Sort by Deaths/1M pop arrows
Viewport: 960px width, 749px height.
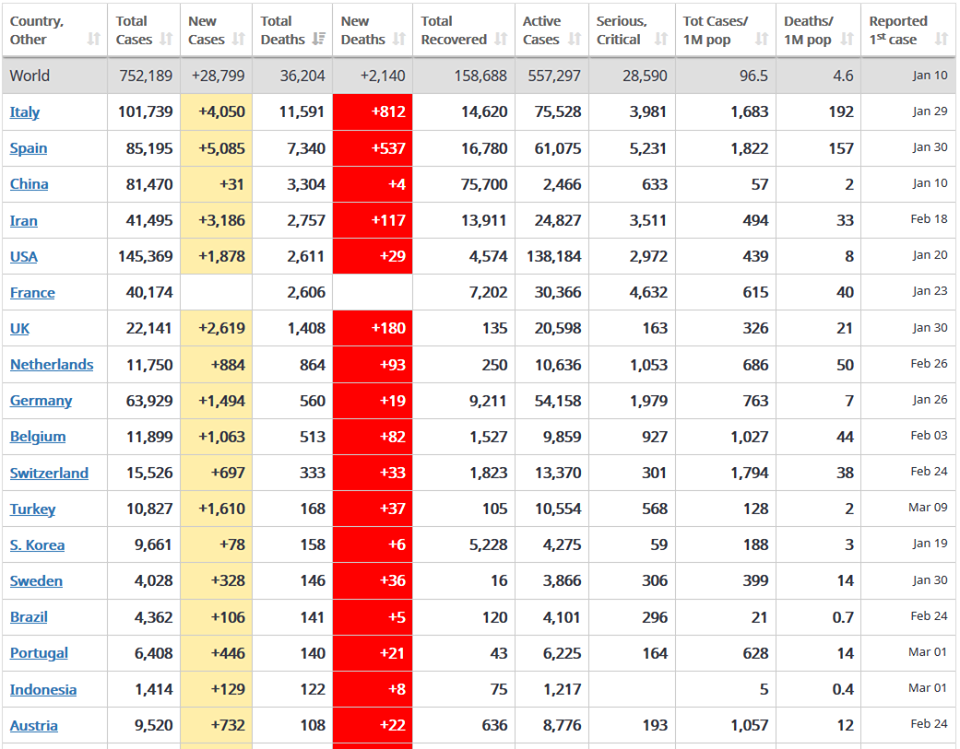click(x=847, y=39)
